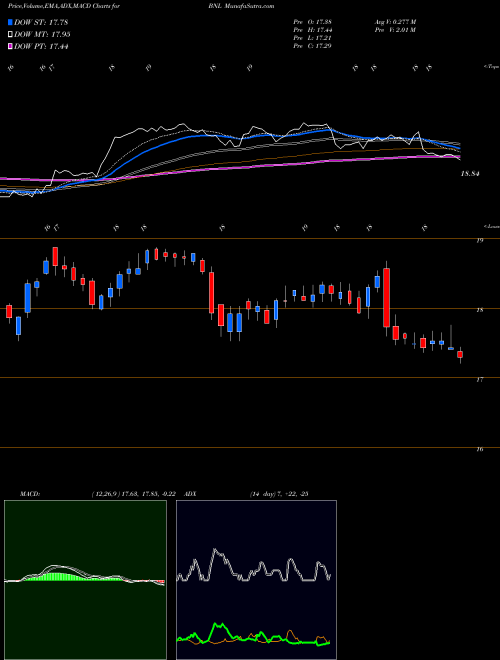This screenshot has width=500, height=660.
Task: Click the '<Lows' marker label
Action: (492, 226)
